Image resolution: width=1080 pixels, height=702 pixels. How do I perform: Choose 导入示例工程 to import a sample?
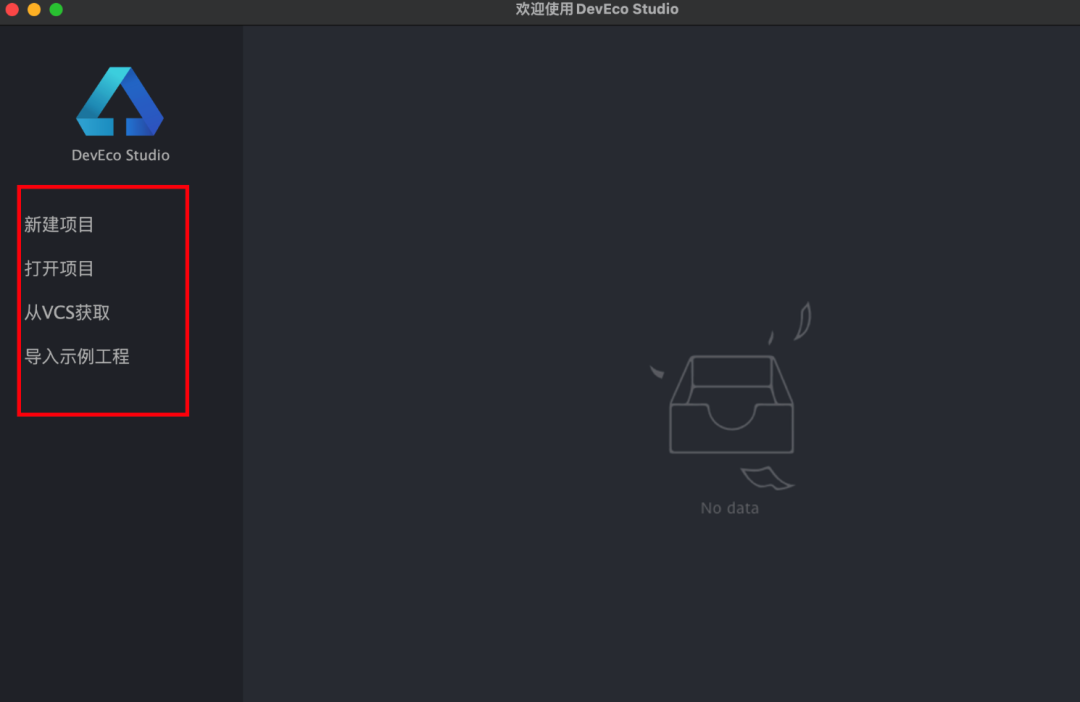pos(76,357)
